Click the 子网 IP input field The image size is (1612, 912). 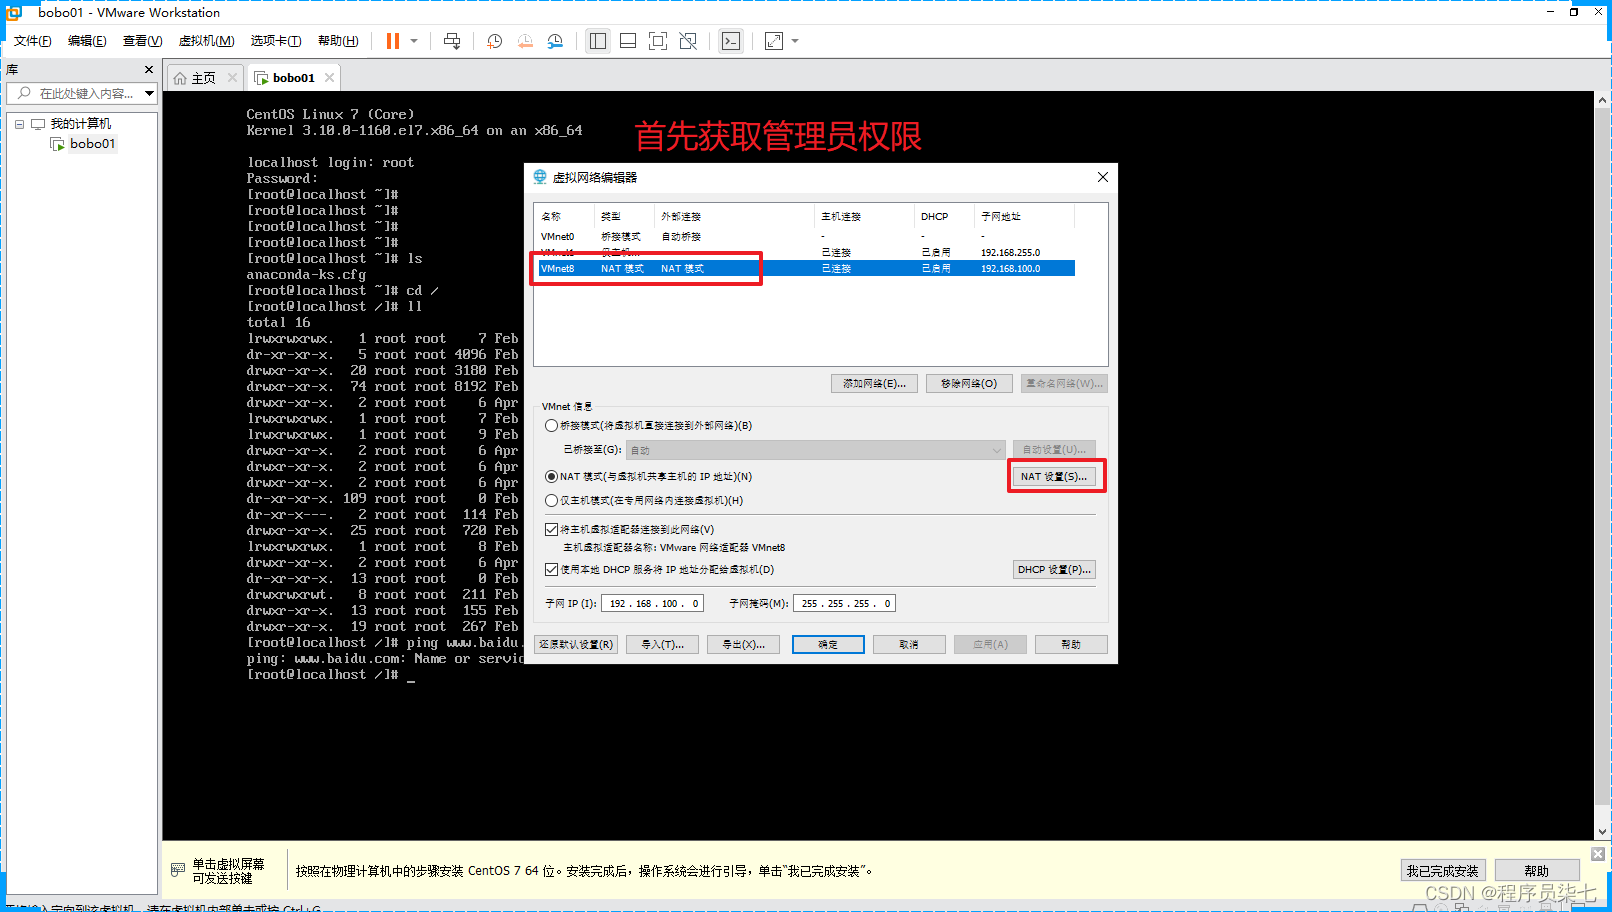coord(652,604)
